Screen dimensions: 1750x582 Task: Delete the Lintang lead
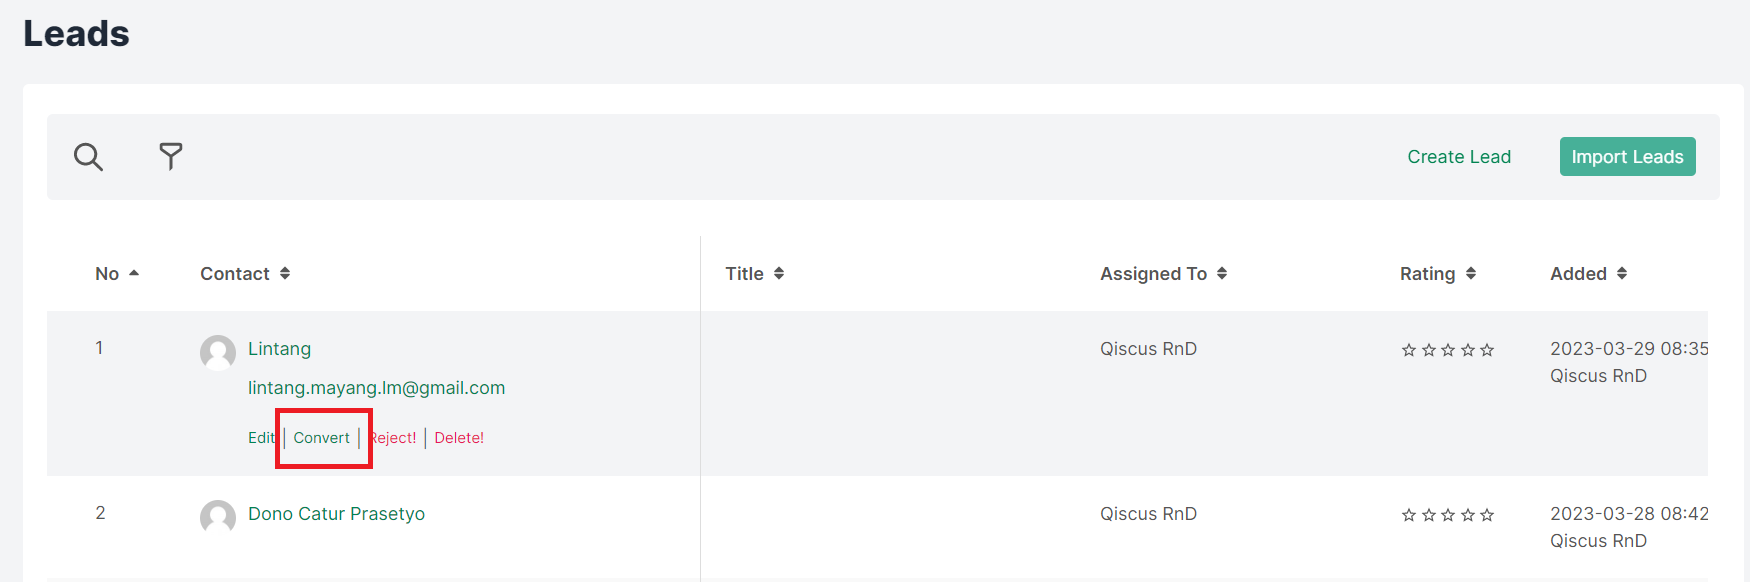pos(459,438)
